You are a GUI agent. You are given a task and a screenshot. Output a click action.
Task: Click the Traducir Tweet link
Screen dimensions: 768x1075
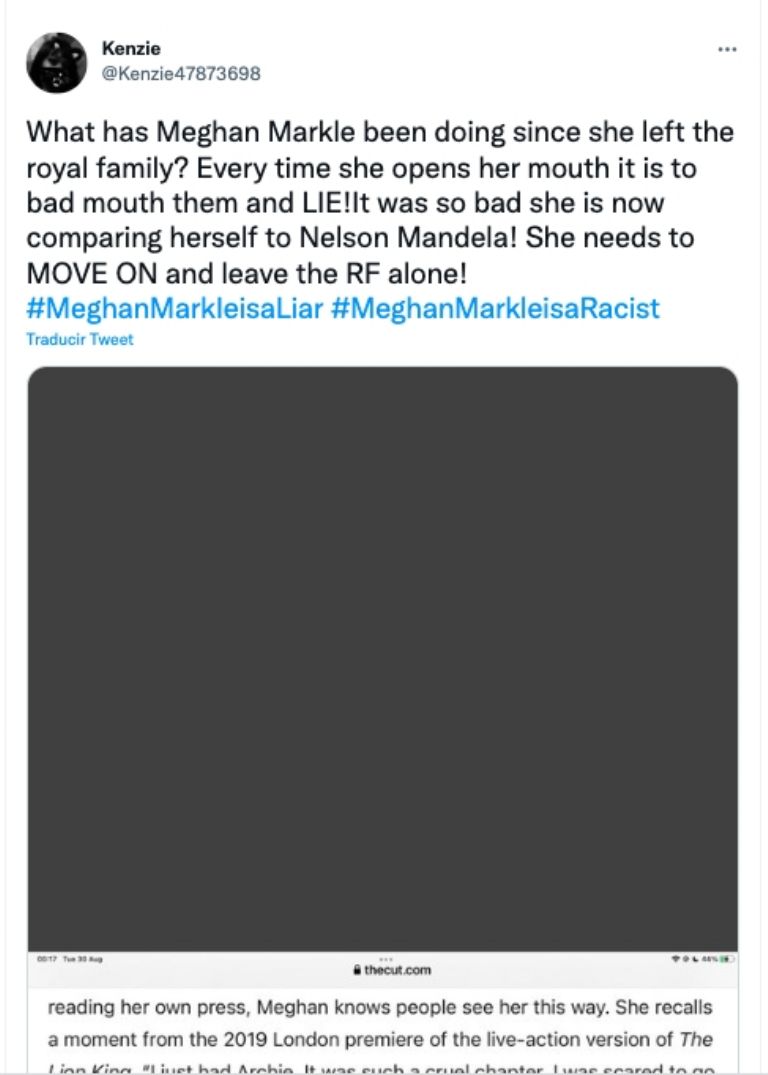coord(79,339)
